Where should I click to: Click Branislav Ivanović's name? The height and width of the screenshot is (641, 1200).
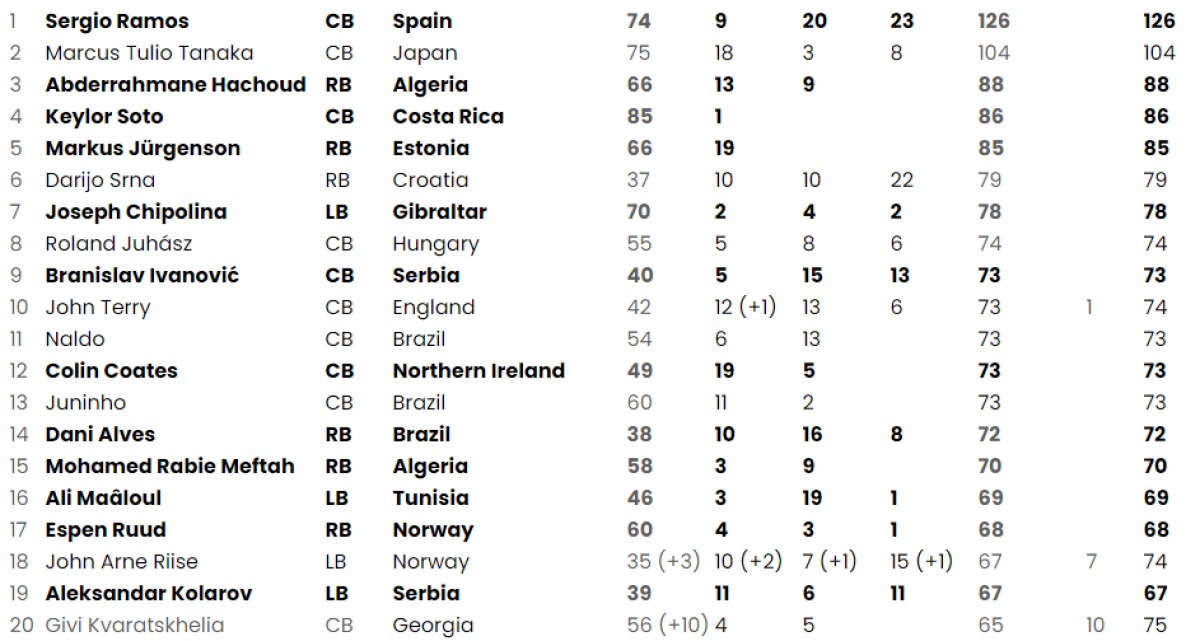(142, 276)
